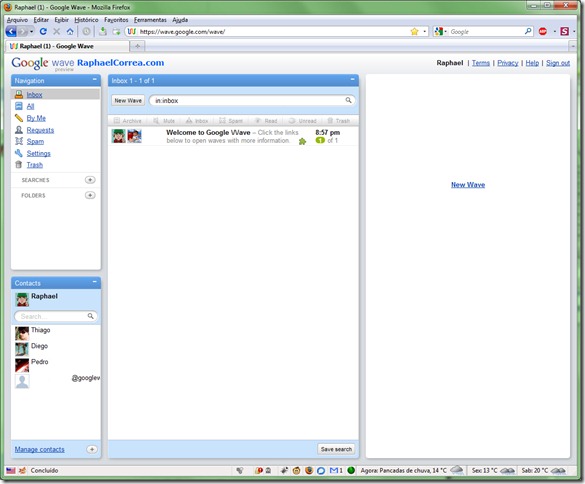Minimize the Navigation panel
This screenshot has height=484, width=585.
(94, 79)
